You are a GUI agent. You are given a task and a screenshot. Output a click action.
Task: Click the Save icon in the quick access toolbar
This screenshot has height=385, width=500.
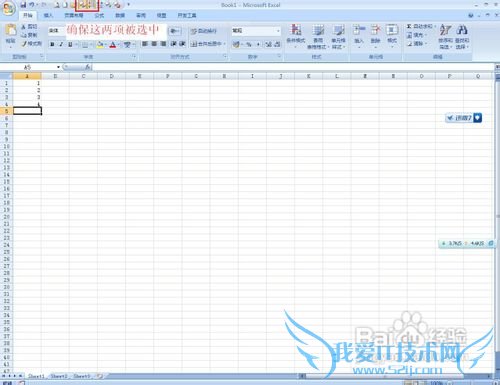pyautogui.click(x=23, y=5)
